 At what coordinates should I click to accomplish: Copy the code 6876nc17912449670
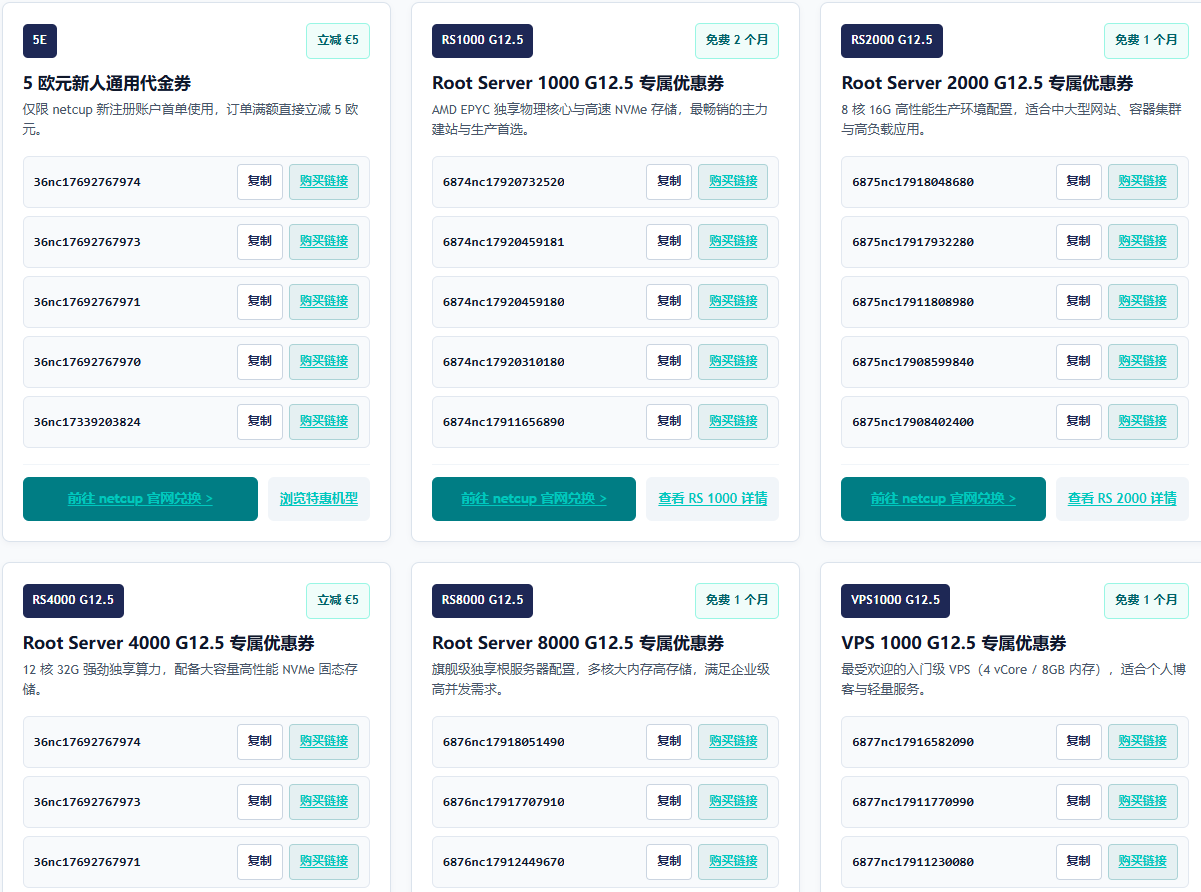pyautogui.click(x=669, y=862)
